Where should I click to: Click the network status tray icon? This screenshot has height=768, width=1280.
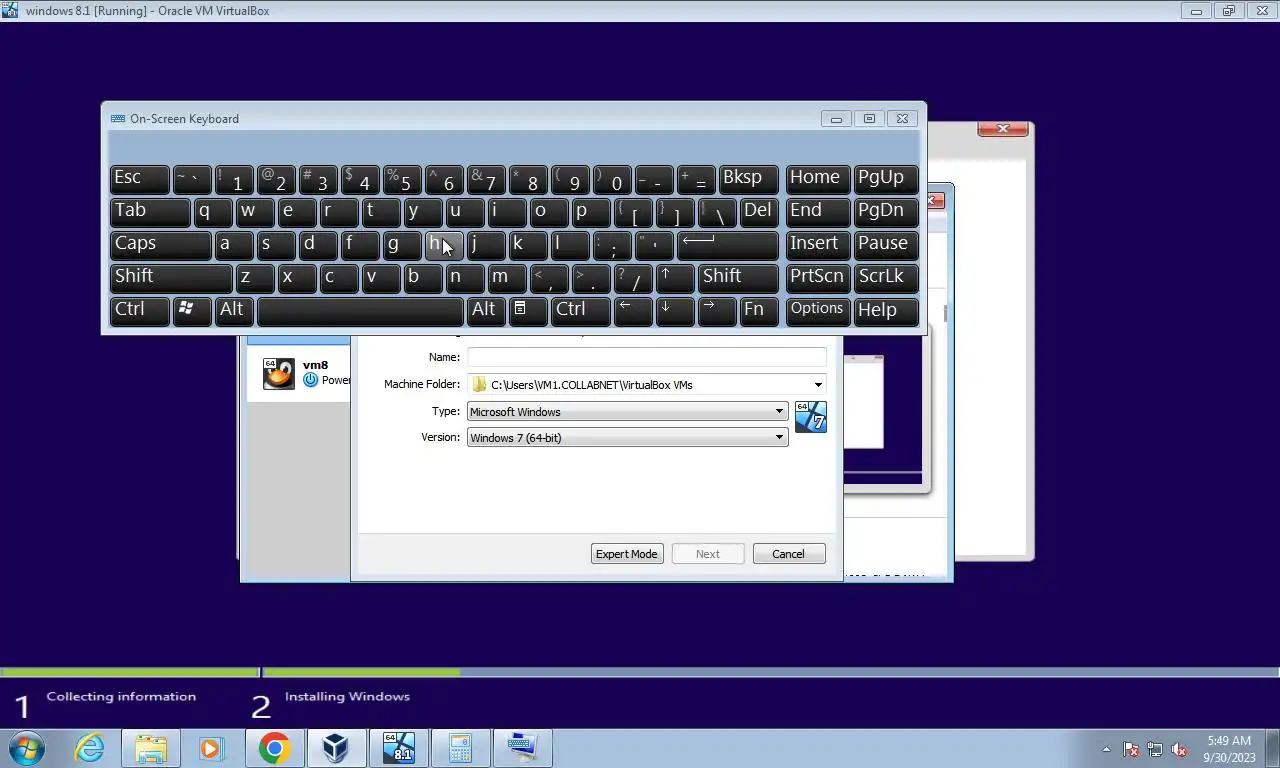[1155, 749]
